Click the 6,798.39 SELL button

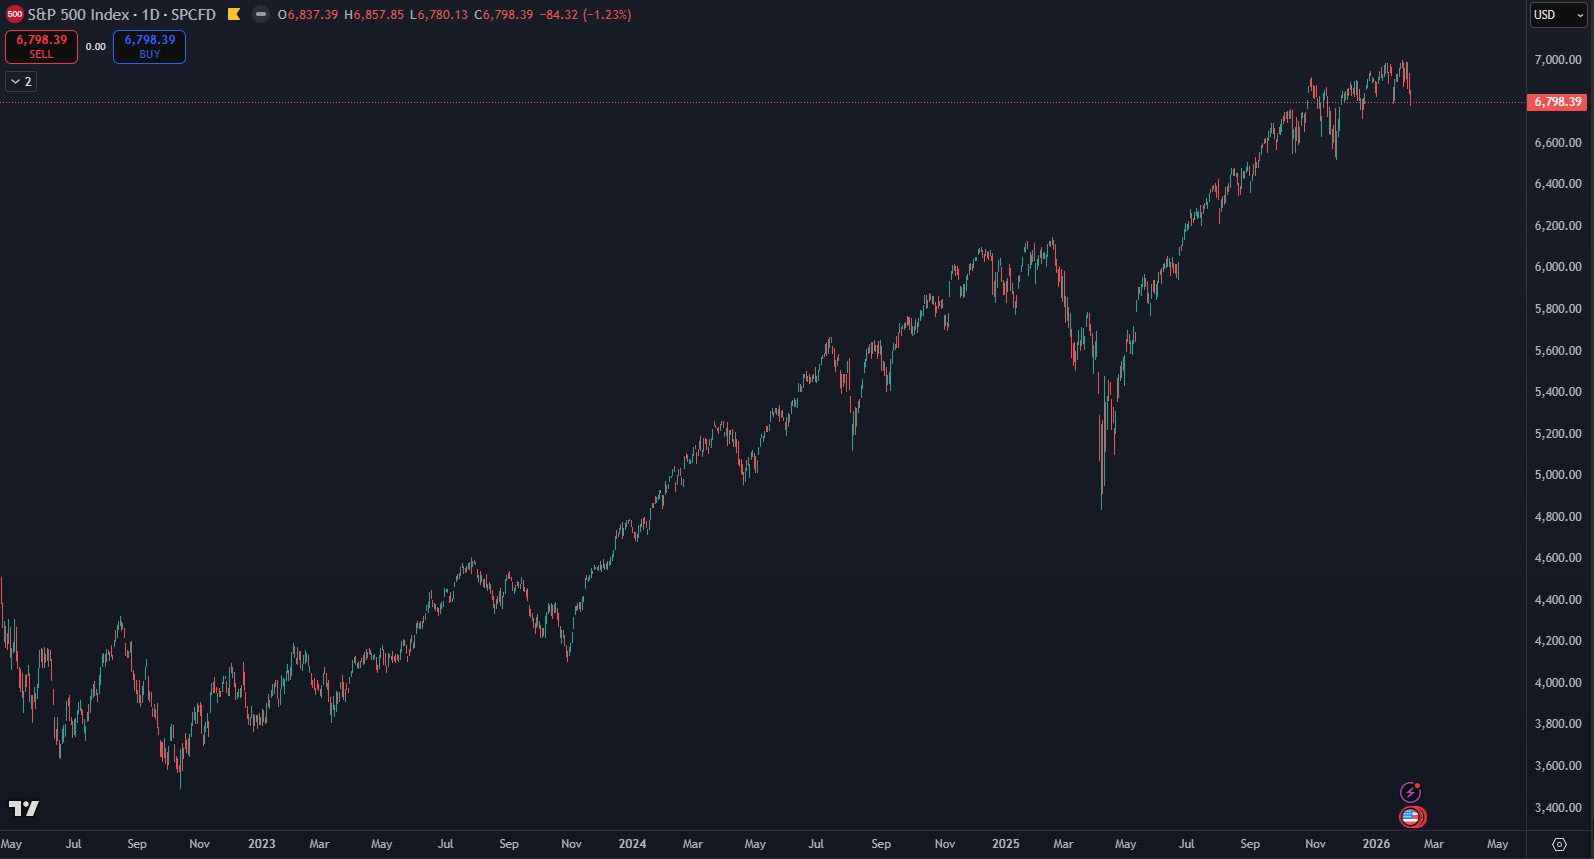pos(41,46)
